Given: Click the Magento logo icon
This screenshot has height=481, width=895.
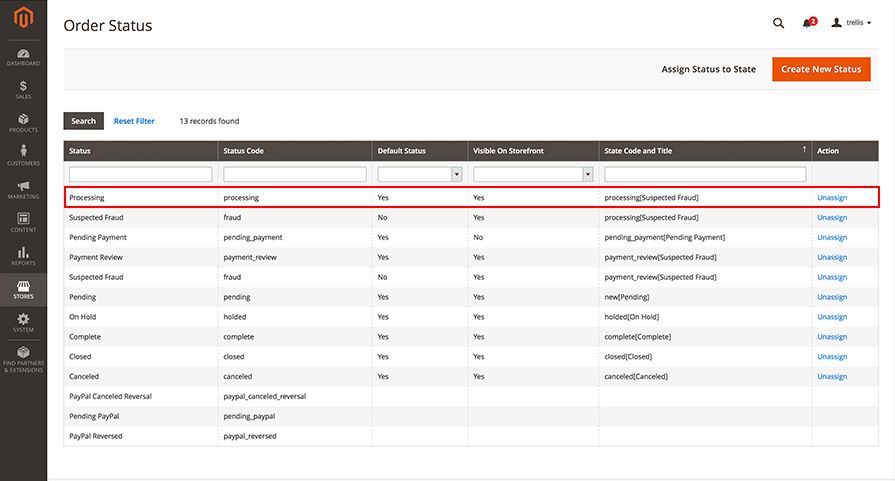Looking at the screenshot, I should pos(23,18).
